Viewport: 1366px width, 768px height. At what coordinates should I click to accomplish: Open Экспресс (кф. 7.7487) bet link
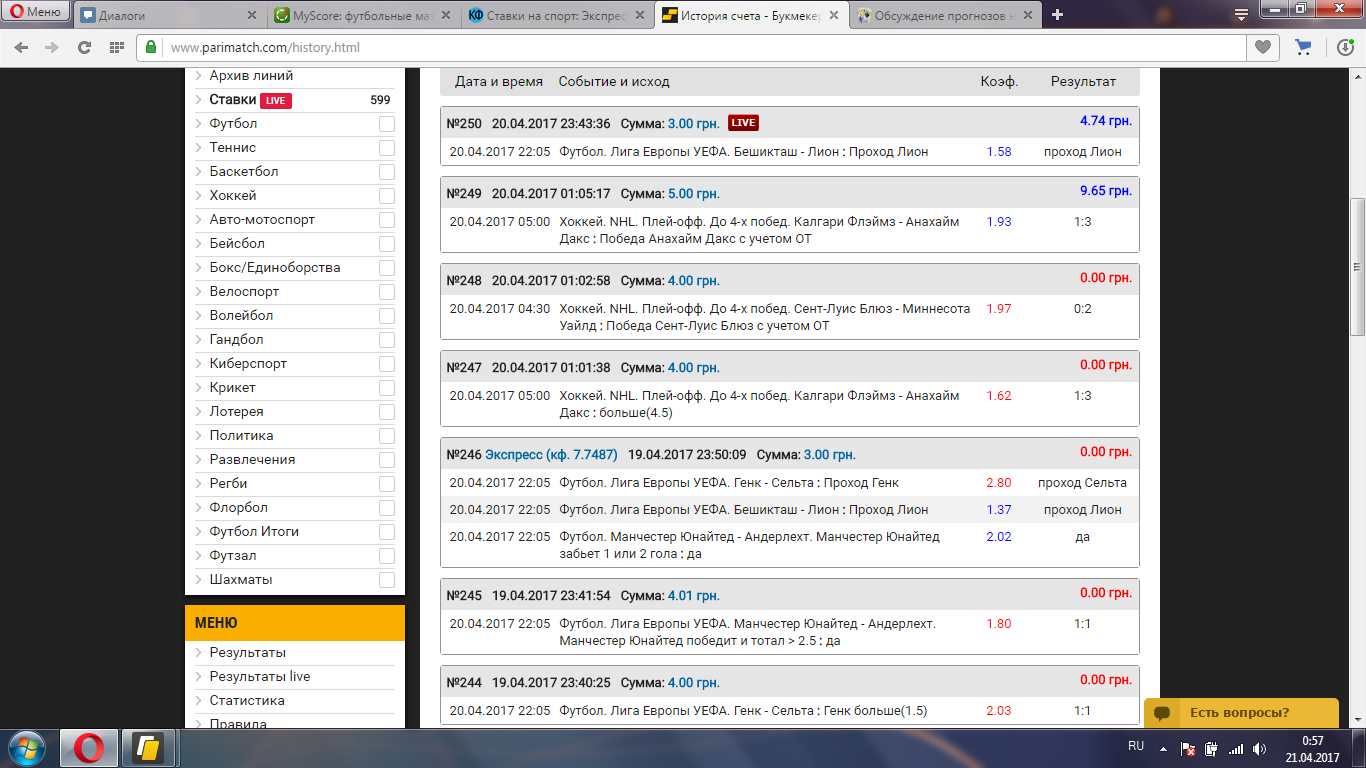coord(551,454)
